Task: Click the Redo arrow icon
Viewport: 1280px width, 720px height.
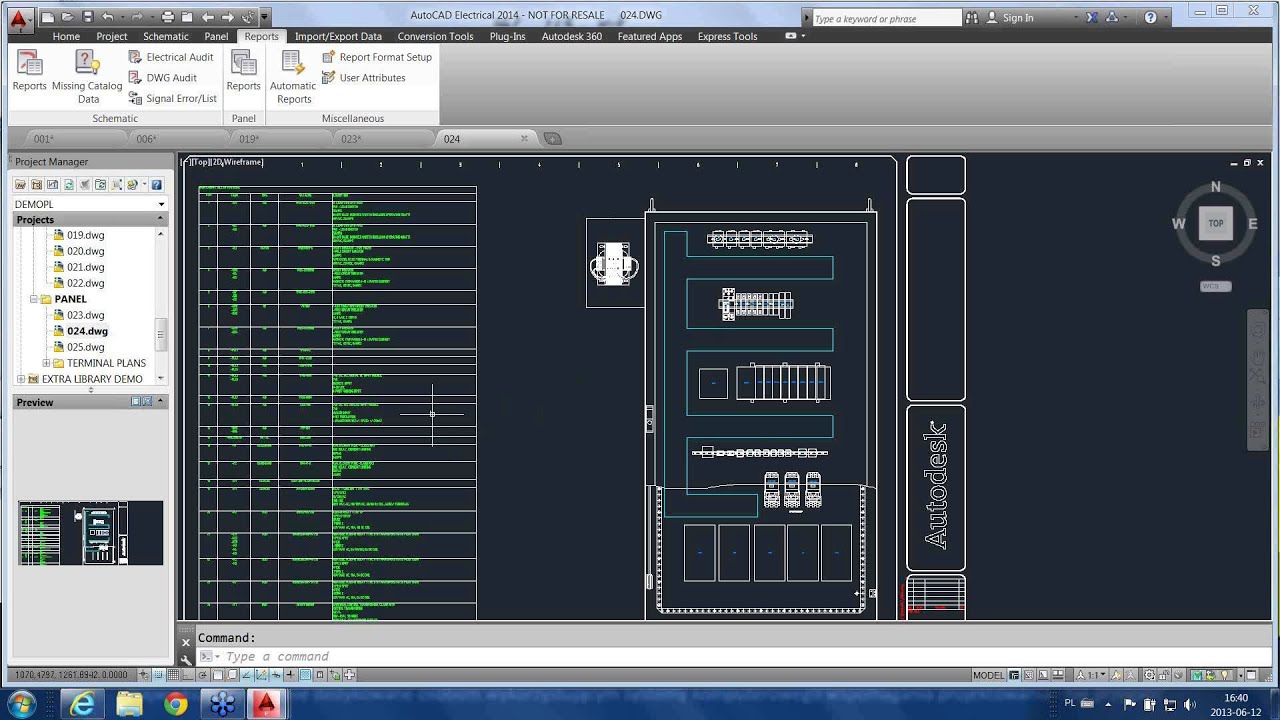Action: point(137,17)
